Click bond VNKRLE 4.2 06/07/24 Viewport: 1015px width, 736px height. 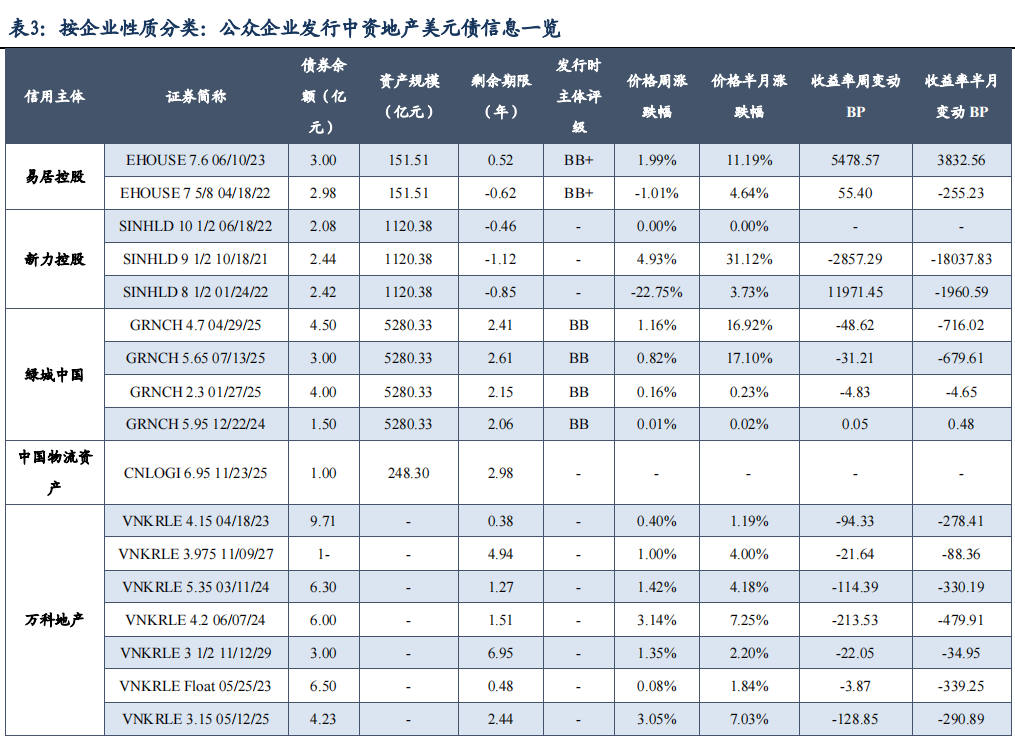click(x=195, y=620)
